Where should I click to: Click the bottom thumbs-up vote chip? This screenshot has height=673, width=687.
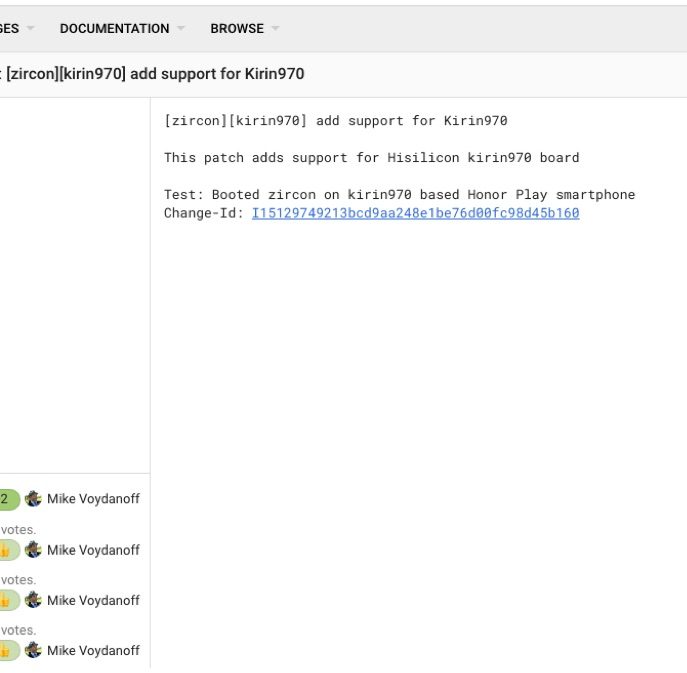click(x=8, y=650)
